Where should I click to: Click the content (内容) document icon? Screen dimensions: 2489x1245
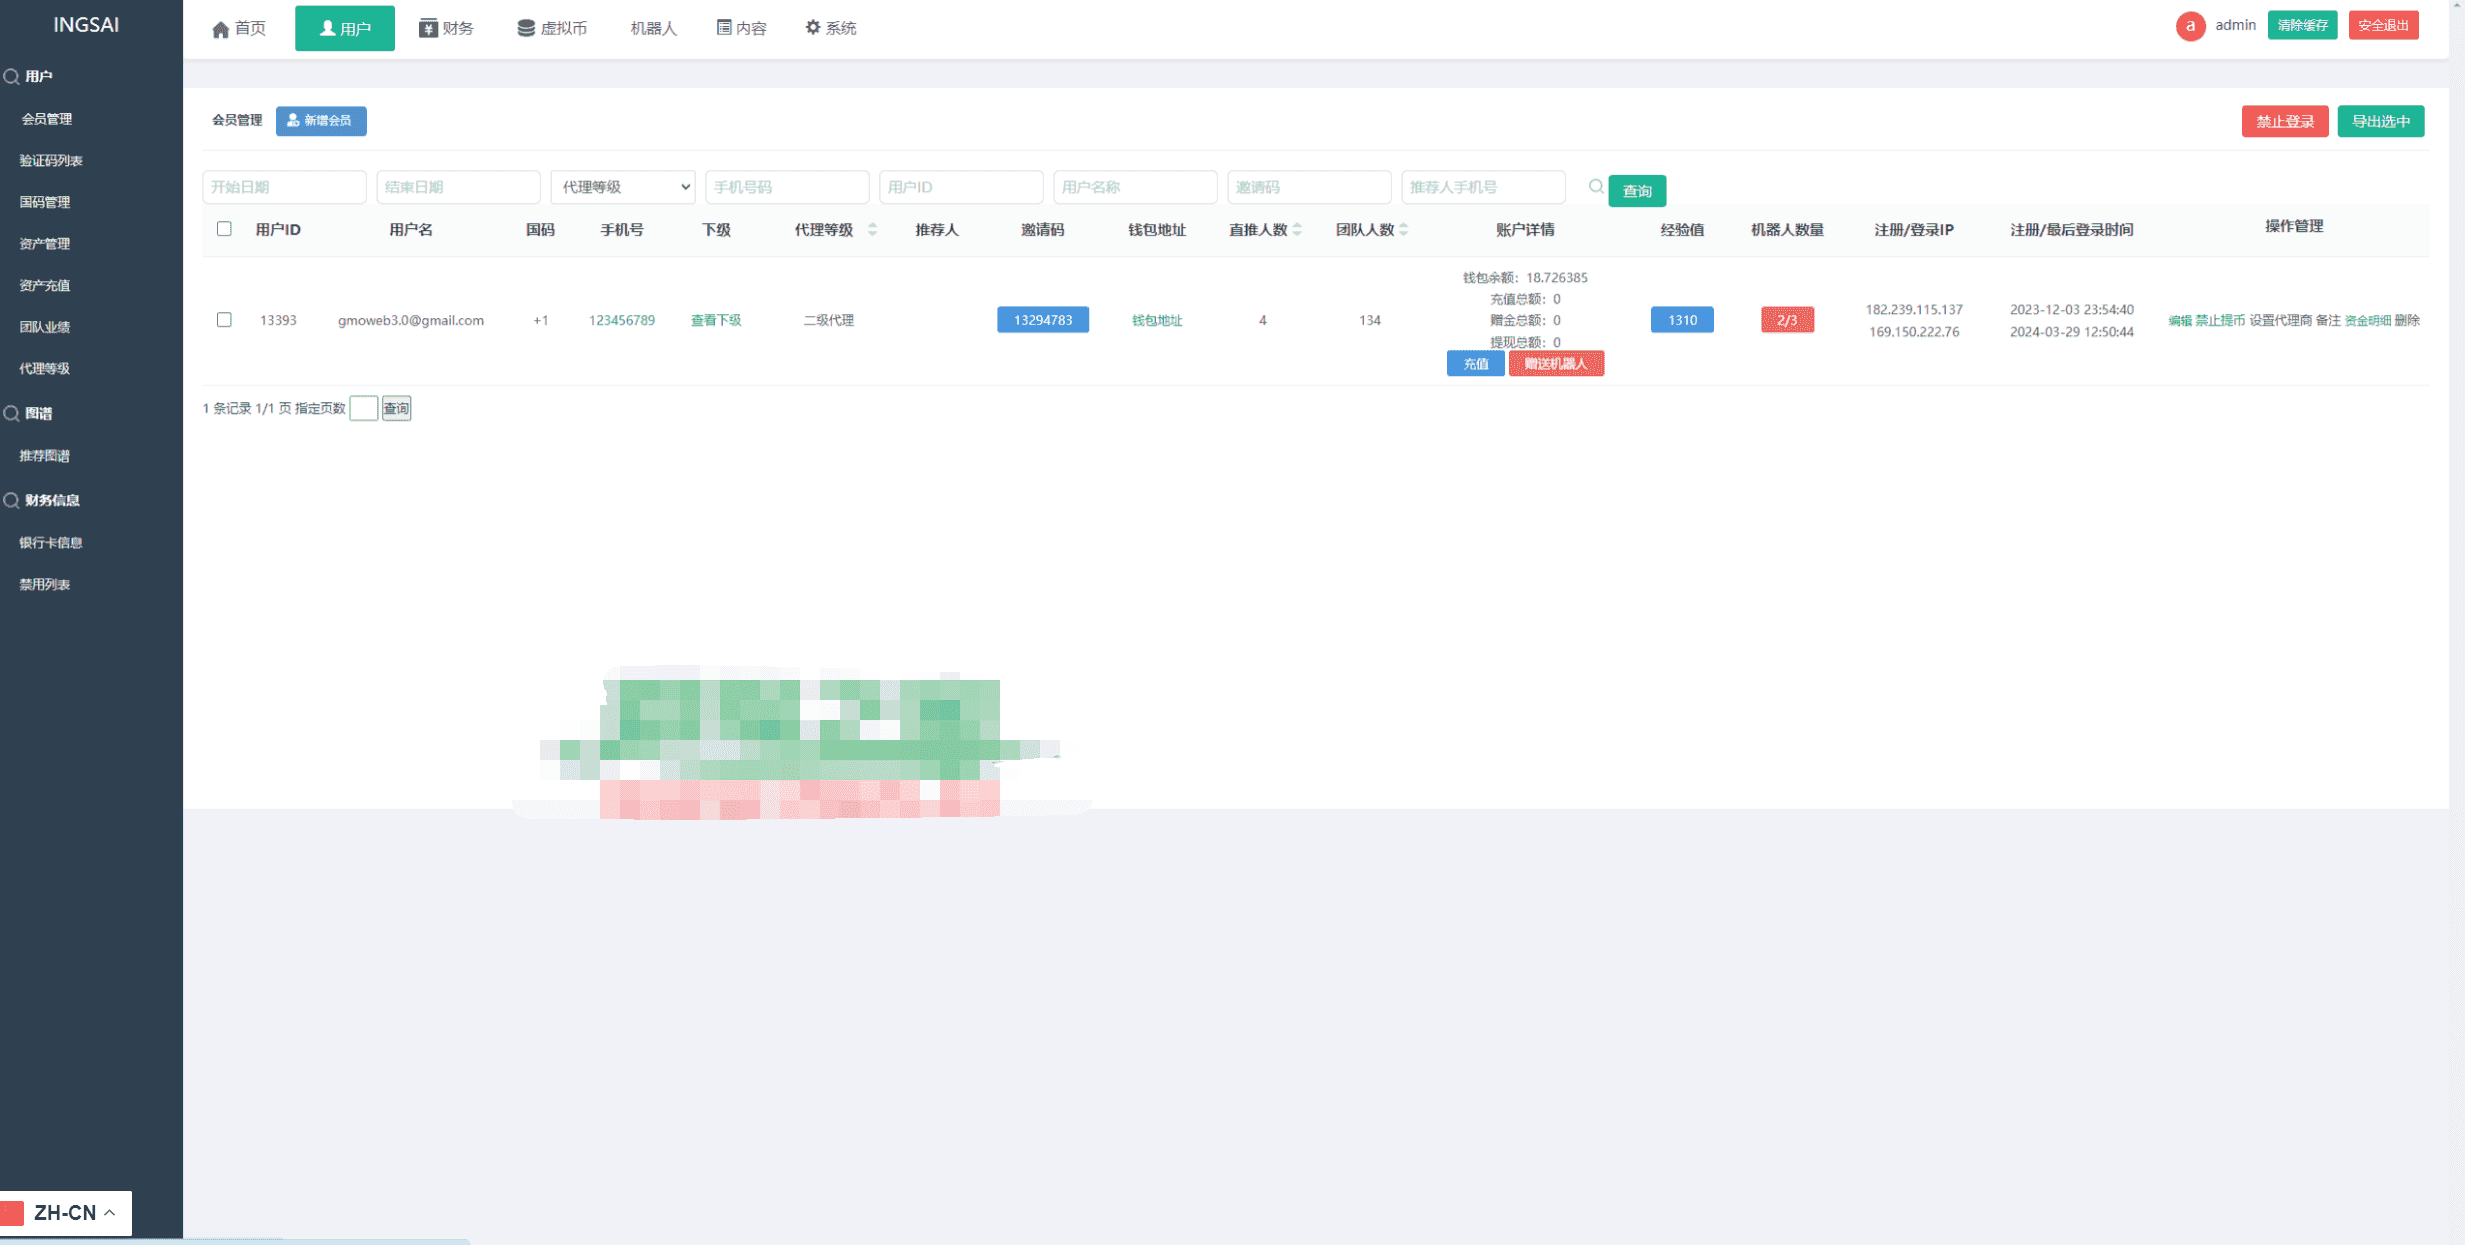click(x=724, y=28)
